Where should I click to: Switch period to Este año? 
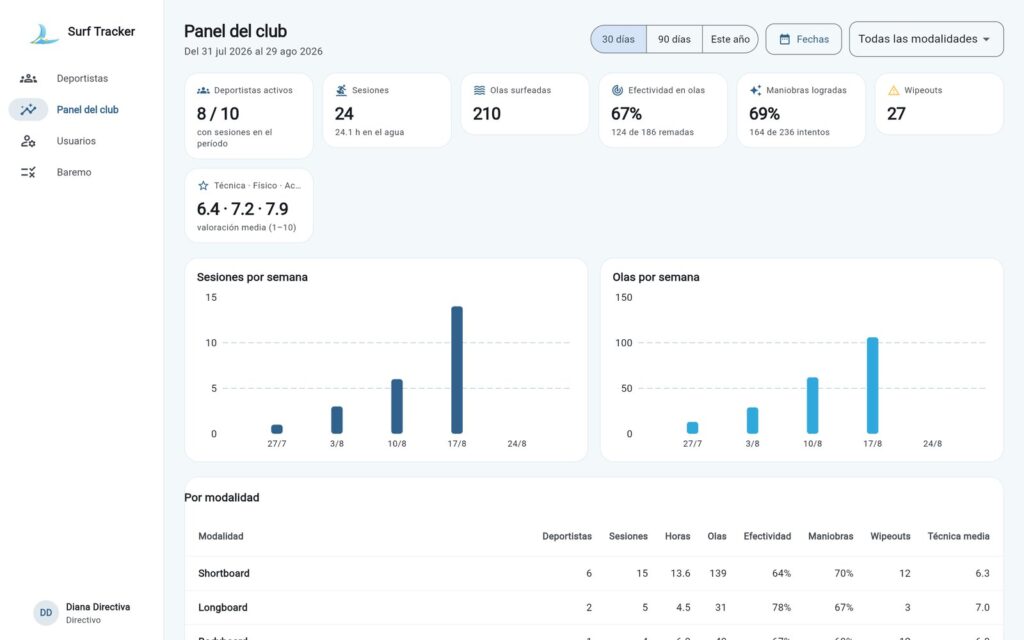730,39
